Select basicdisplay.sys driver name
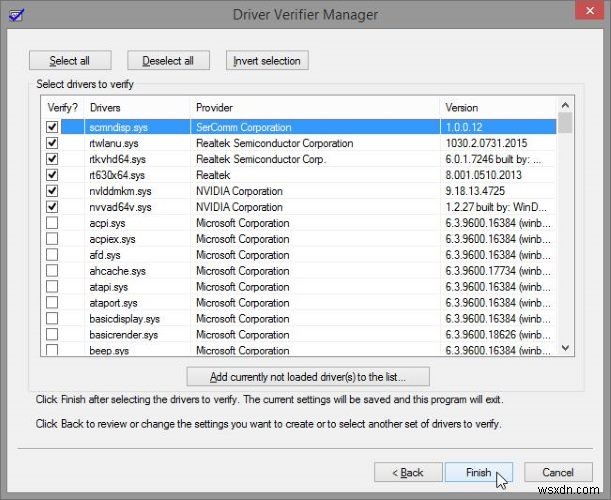Image resolution: width=611 pixels, height=500 pixels. pos(125,319)
